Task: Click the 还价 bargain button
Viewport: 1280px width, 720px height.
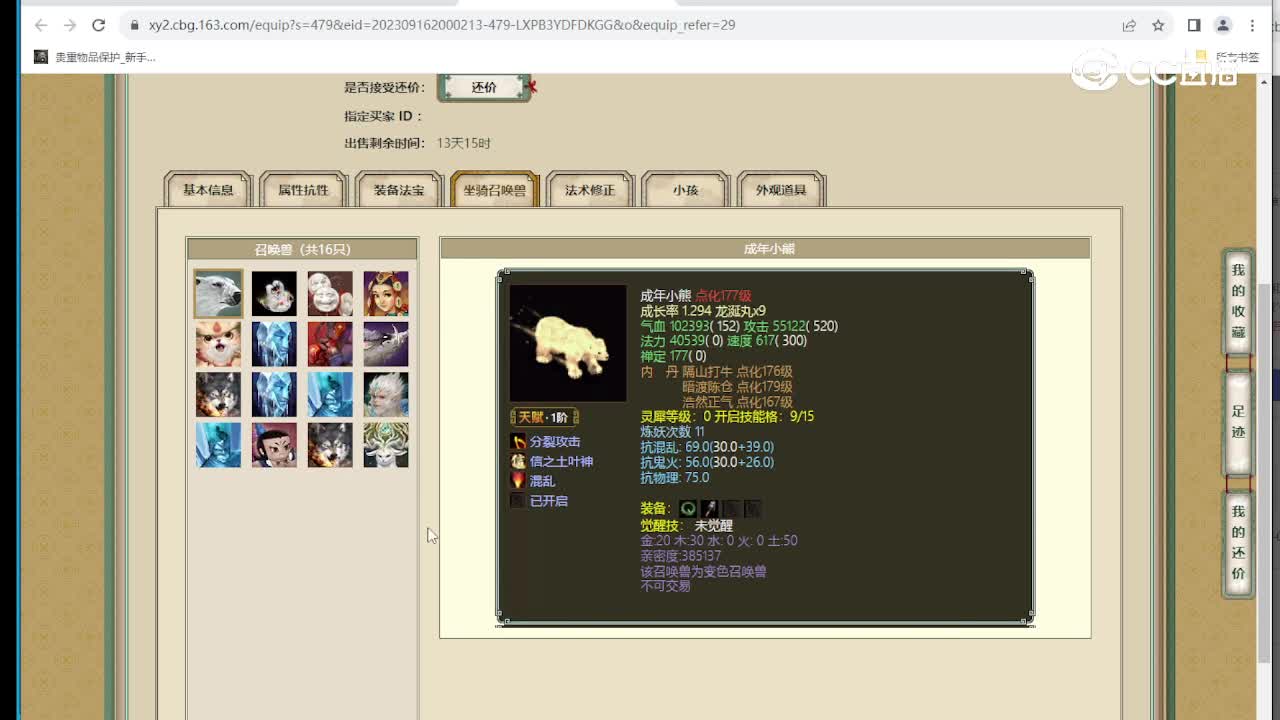Action: click(x=484, y=88)
